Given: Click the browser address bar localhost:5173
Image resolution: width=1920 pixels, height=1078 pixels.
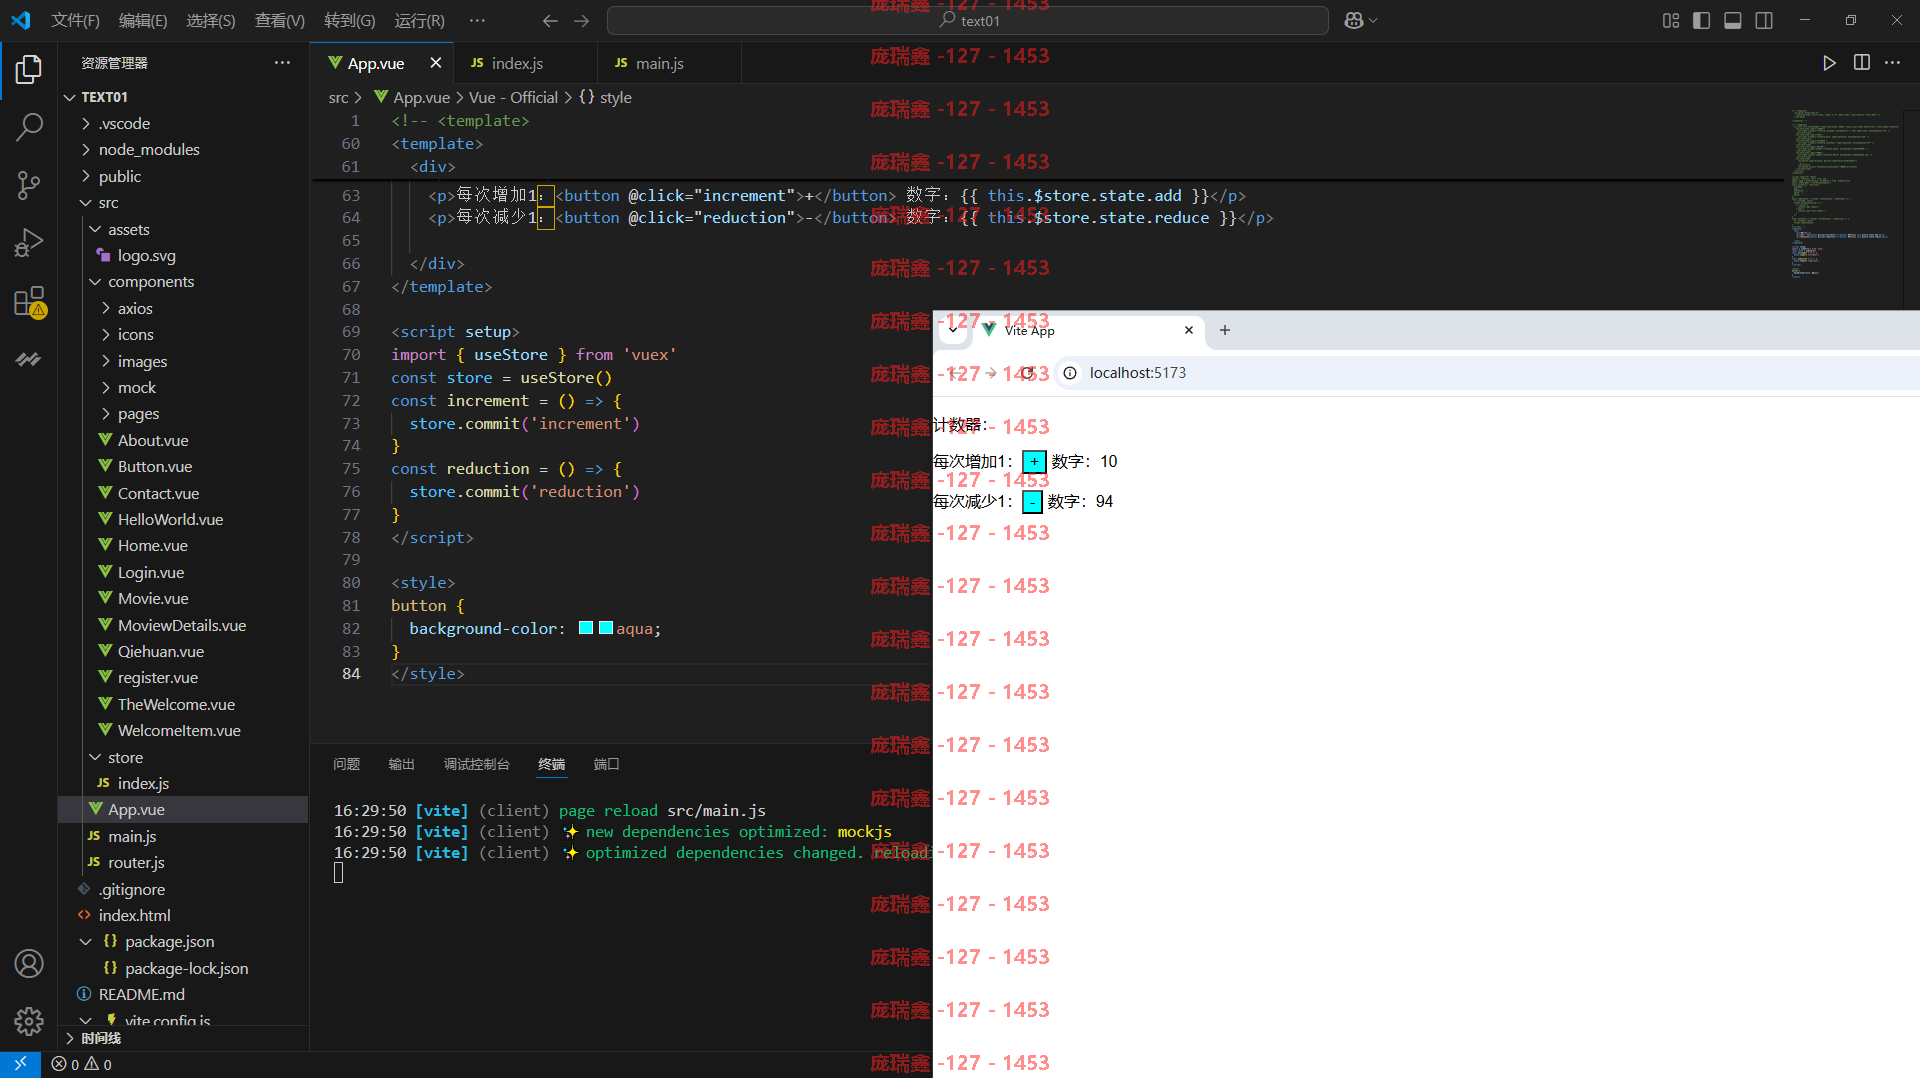Looking at the screenshot, I should (x=1137, y=373).
